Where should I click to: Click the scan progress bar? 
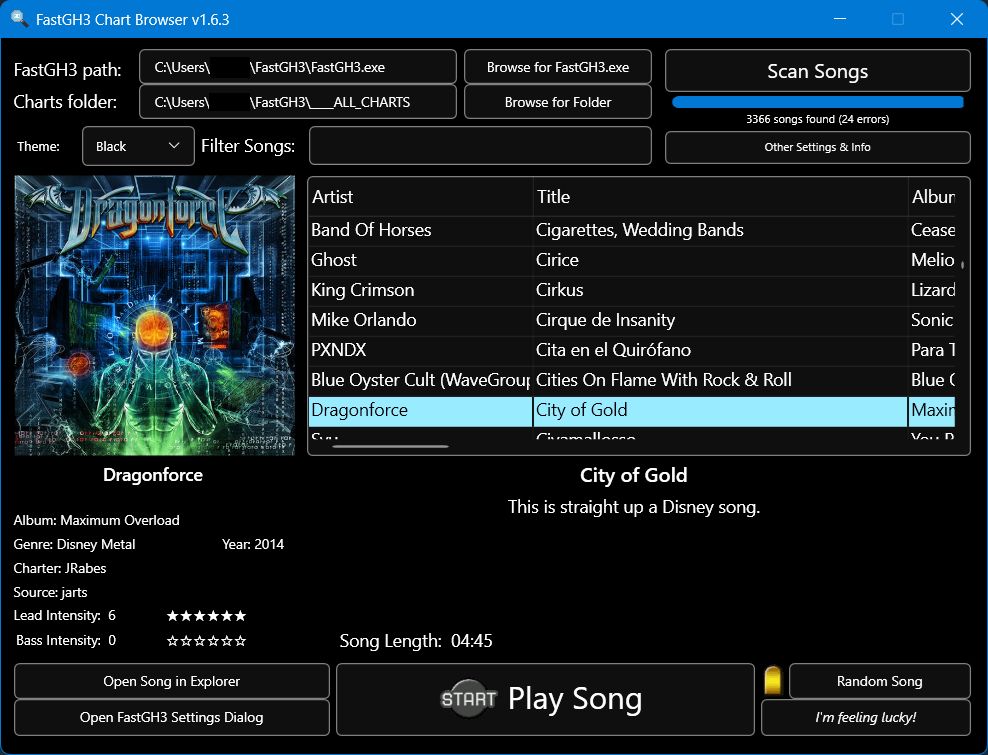[817, 101]
